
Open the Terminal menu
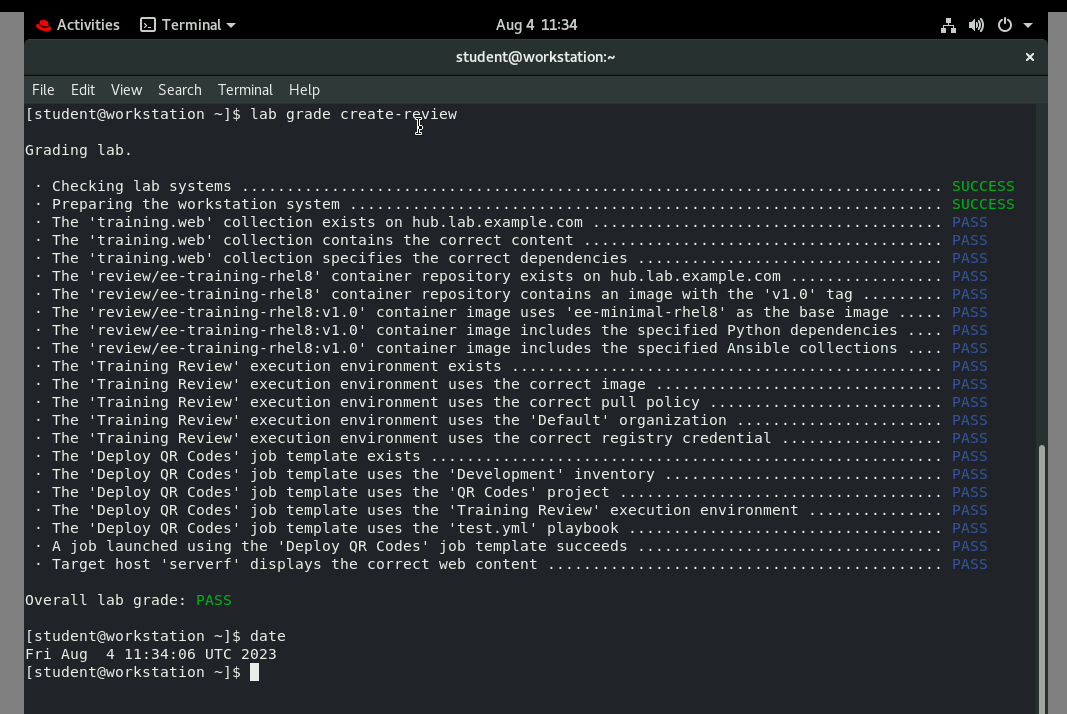coord(244,90)
